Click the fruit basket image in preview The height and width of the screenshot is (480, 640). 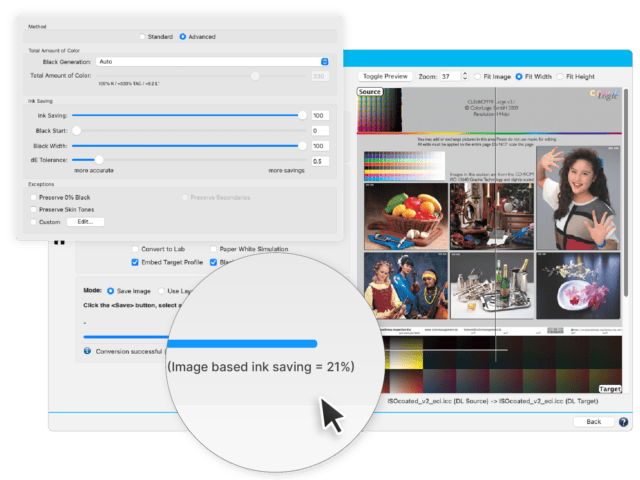click(406, 216)
